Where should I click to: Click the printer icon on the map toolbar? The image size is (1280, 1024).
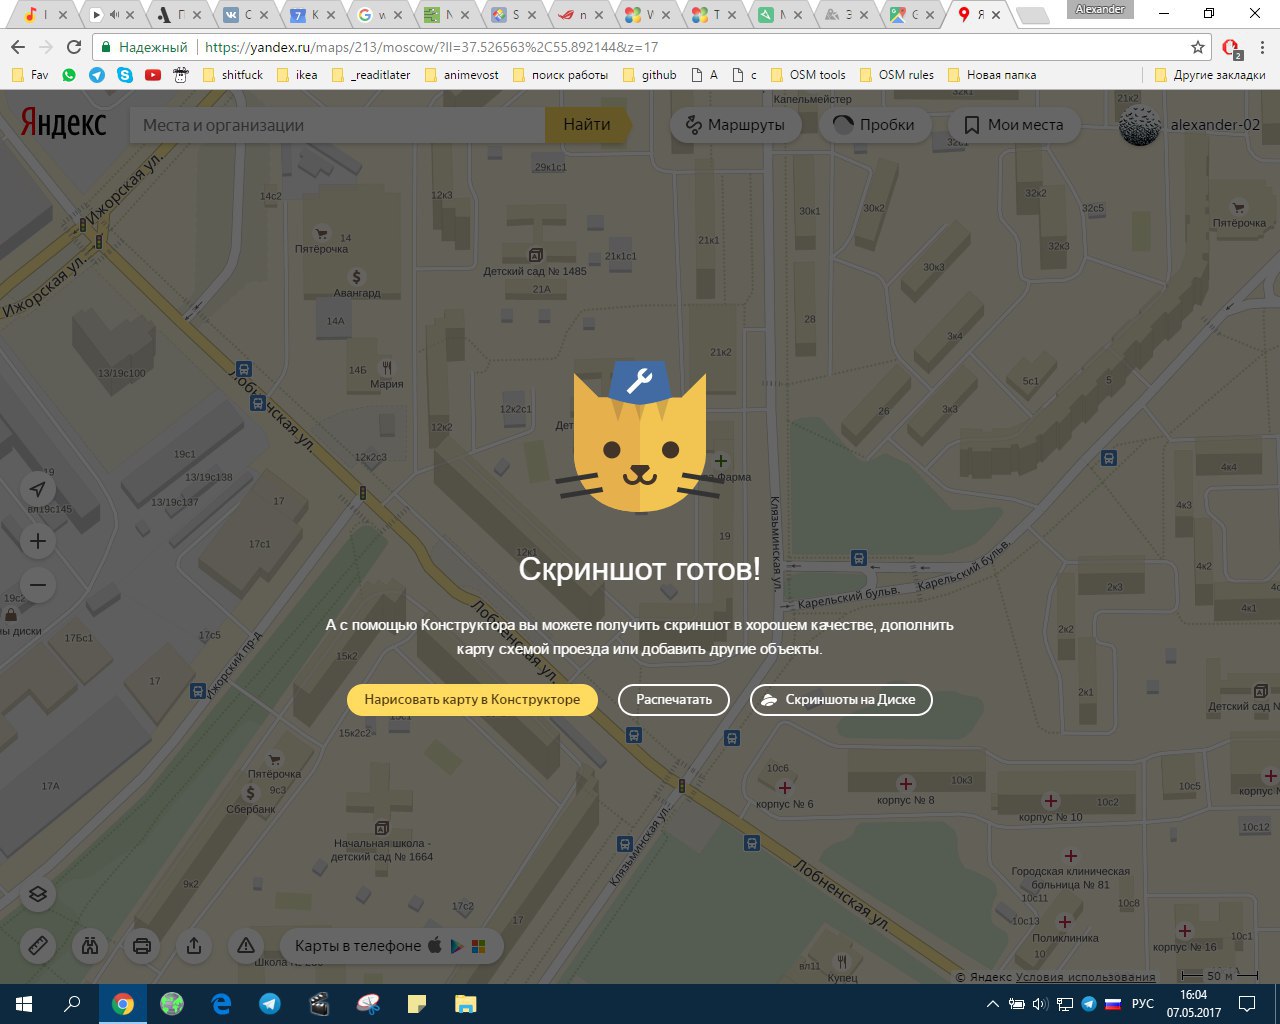click(142, 945)
